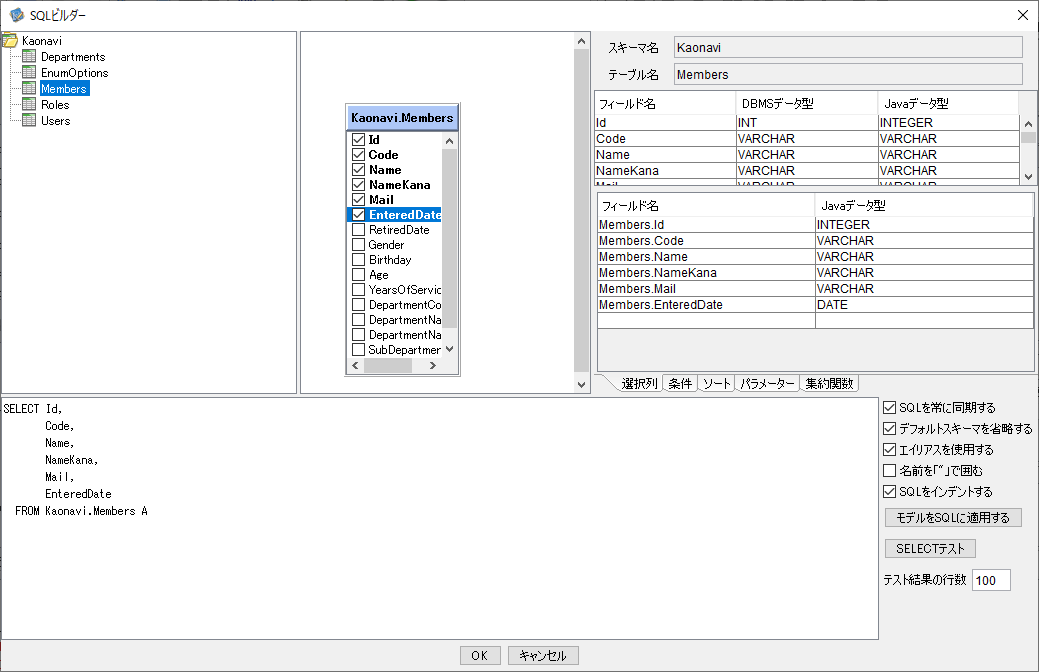Click the スキーマ名 field showing Kaonavi

pos(848,48)
